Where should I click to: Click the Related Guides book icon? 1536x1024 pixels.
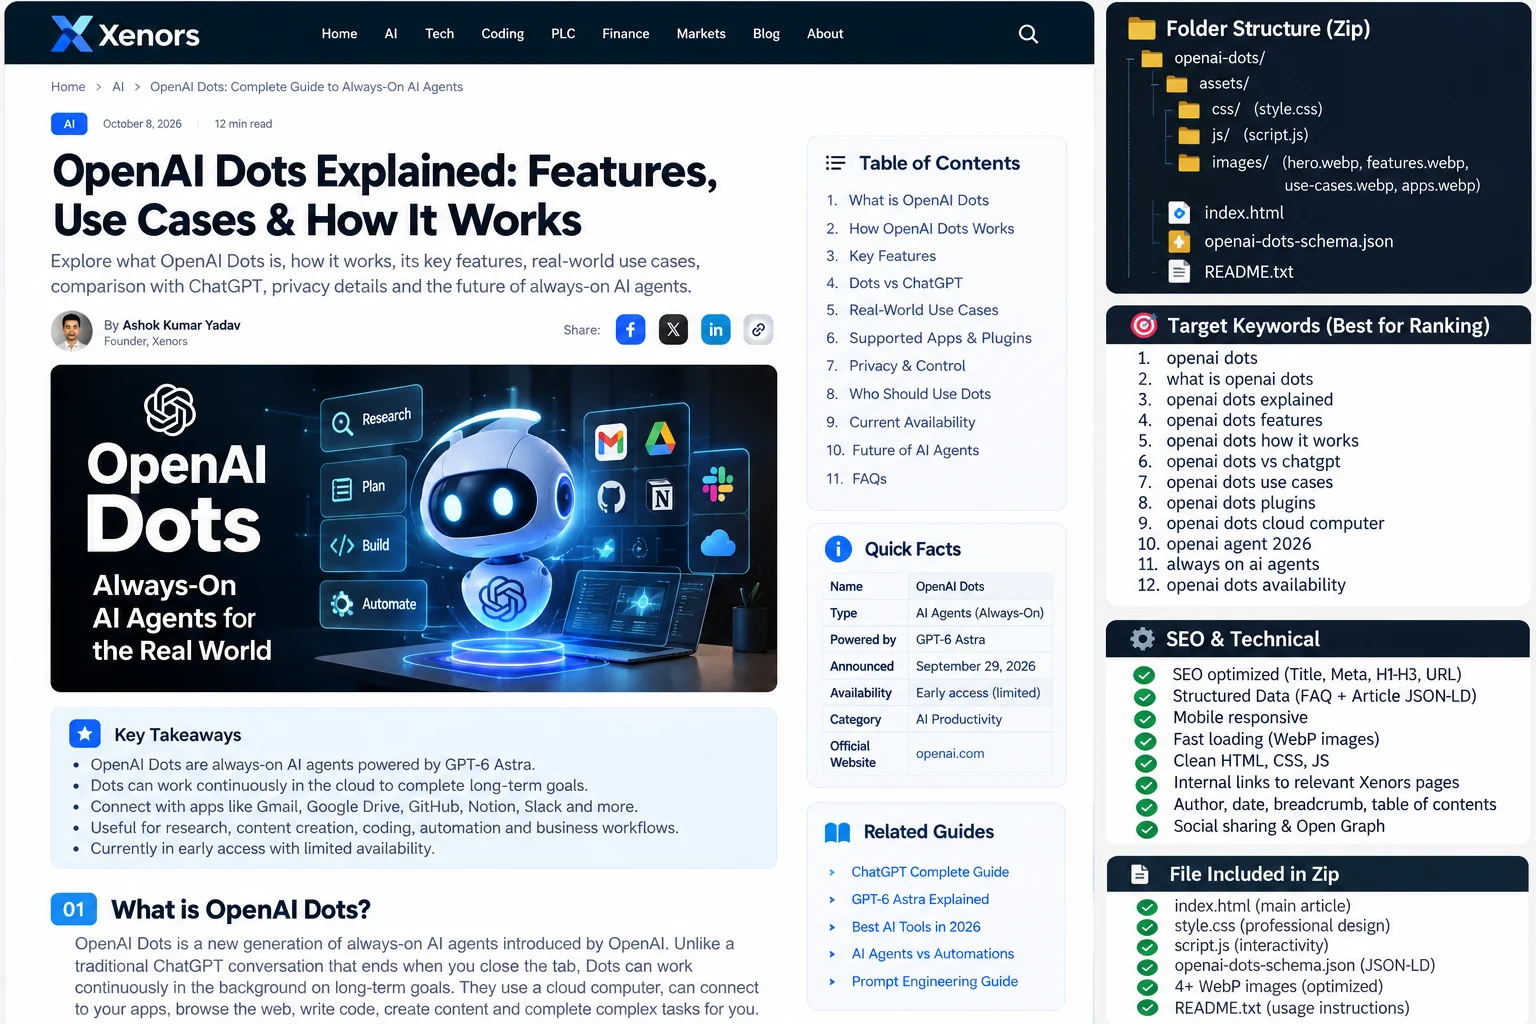(x=837, y=832)
